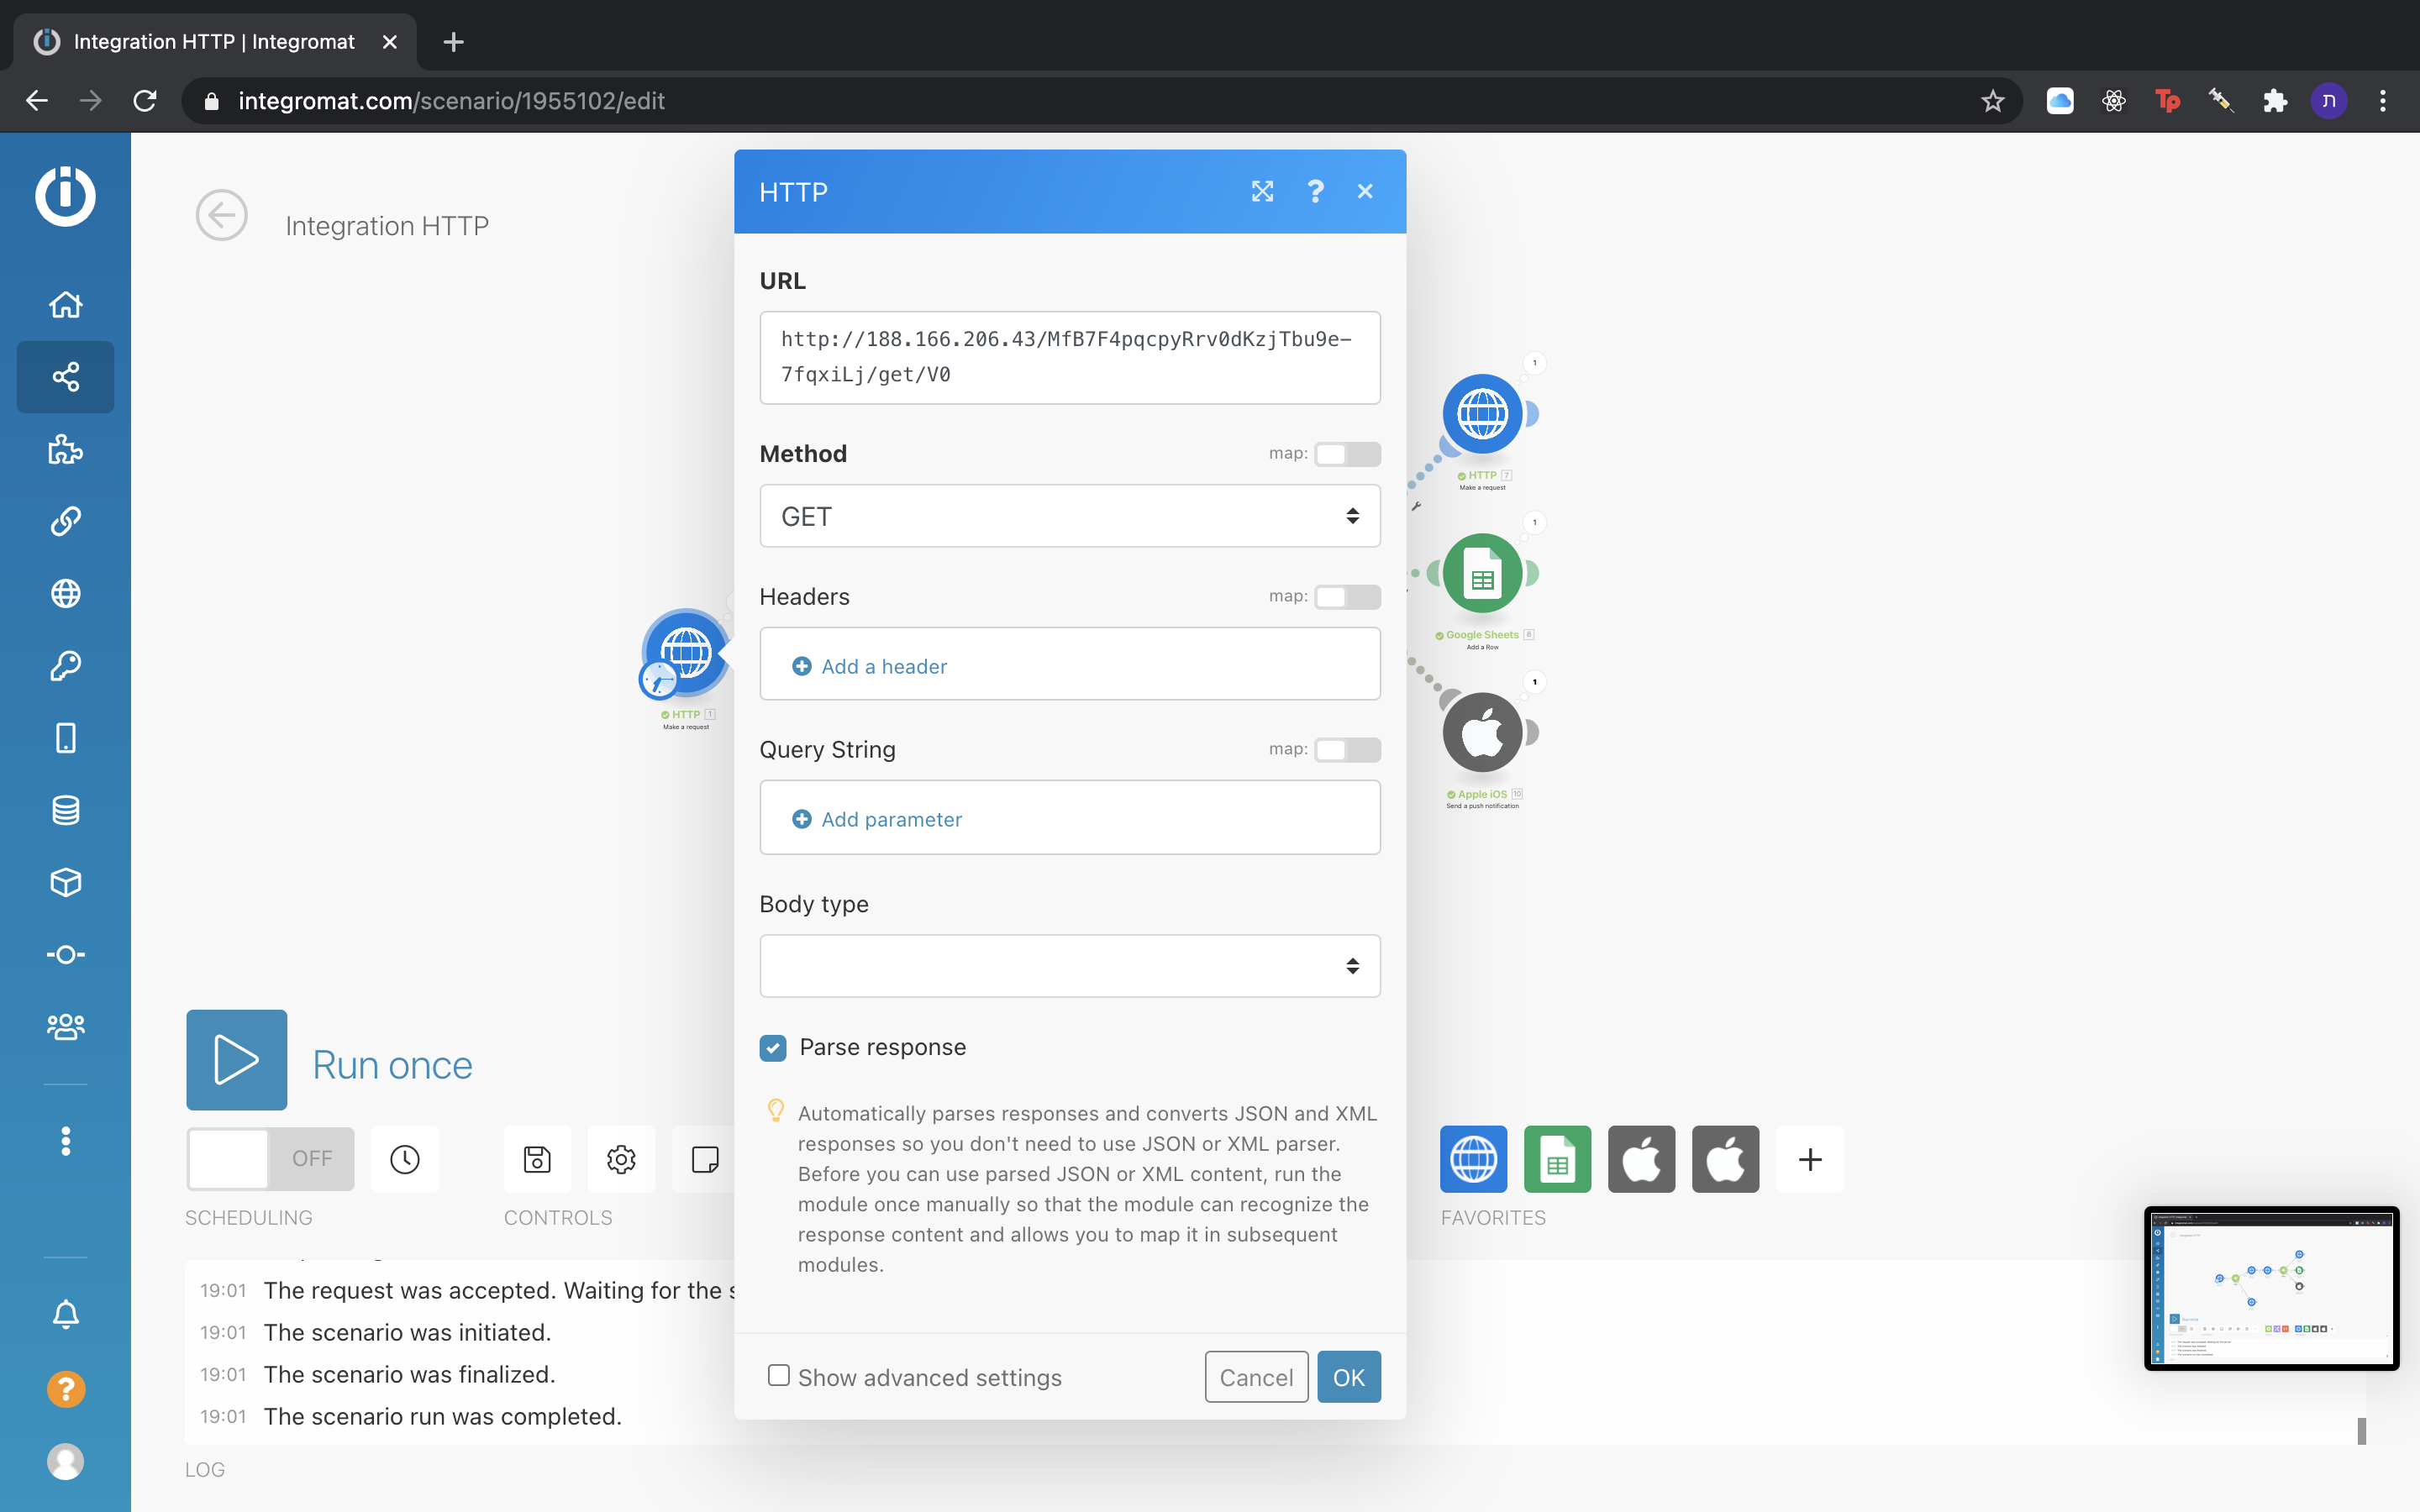Screen dimensions: 2420x1512
Task: Click inside the URL input field
Action: point(1069,357)
